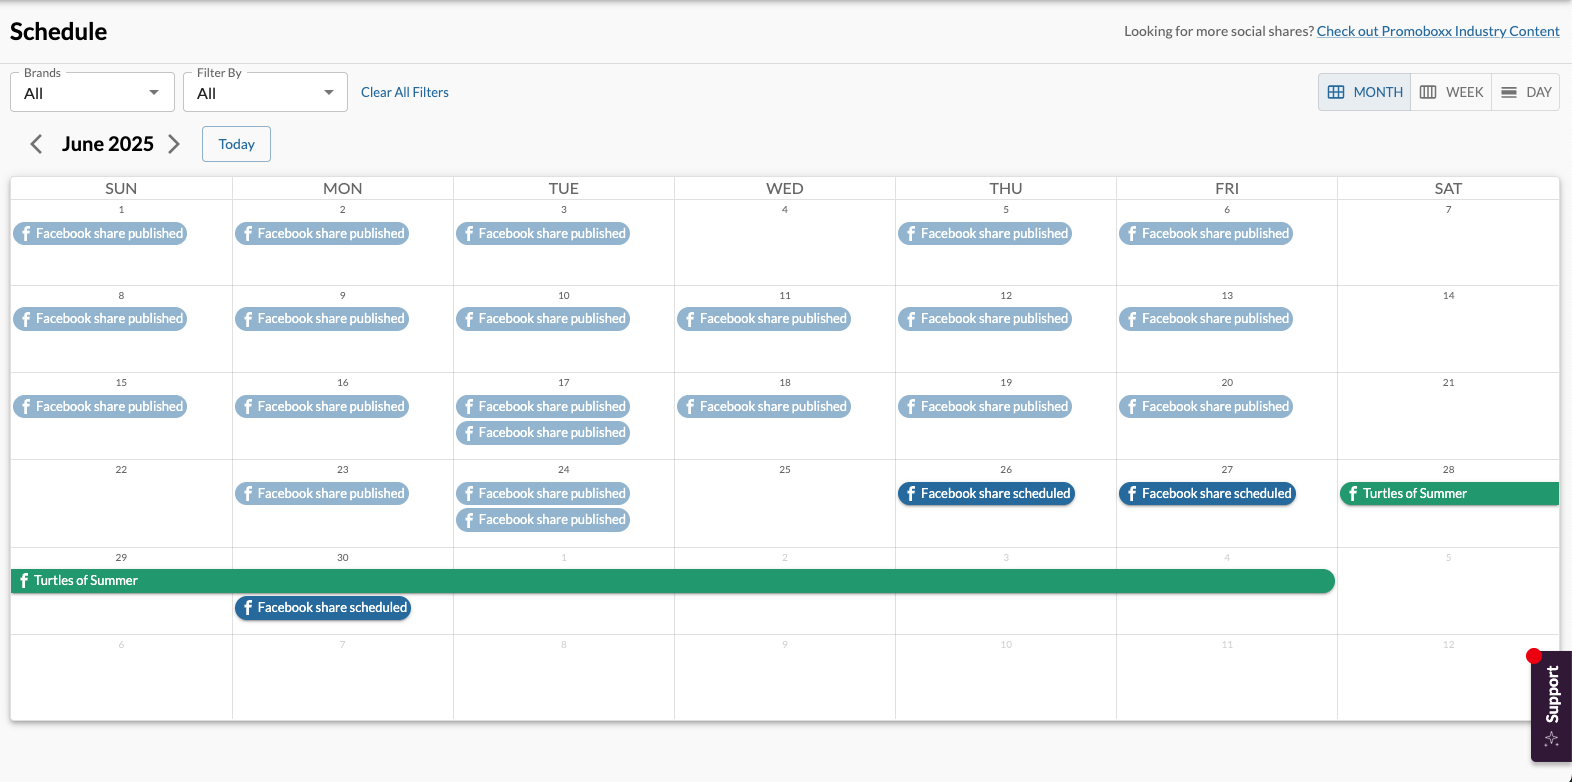1572x782 pixels.
Task: Open the Brands dropdown
Action: (92, 92)
